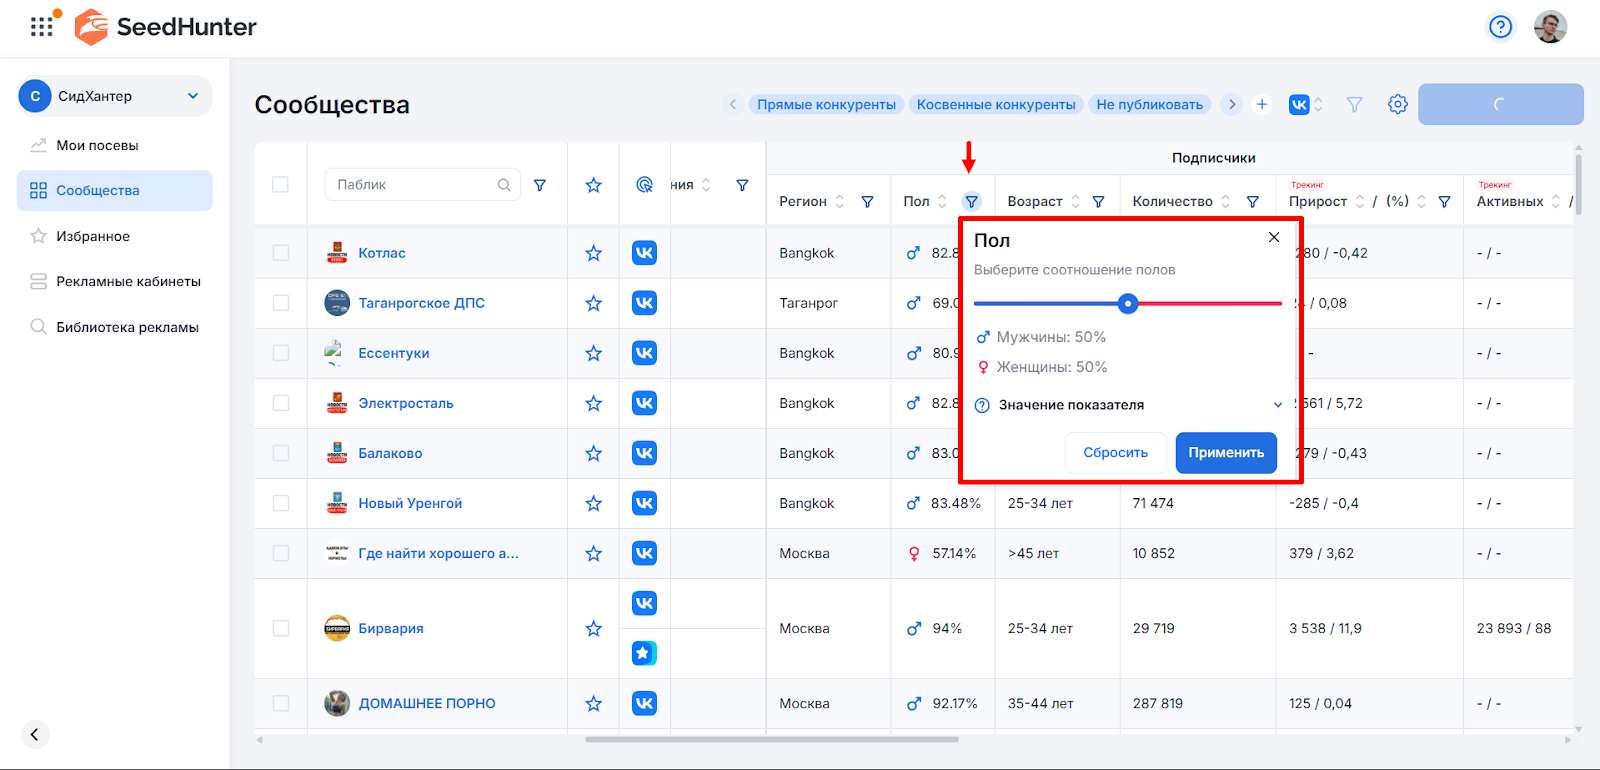This screenshot has height=770, width=1600.
Task: Go to Рекламные кабинеты section
Action: click(128, 281)
